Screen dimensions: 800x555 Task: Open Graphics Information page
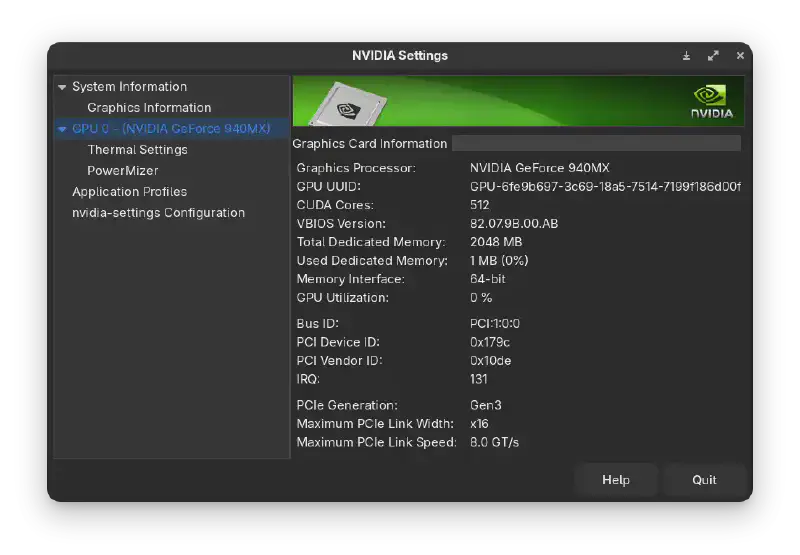(149, 108)
